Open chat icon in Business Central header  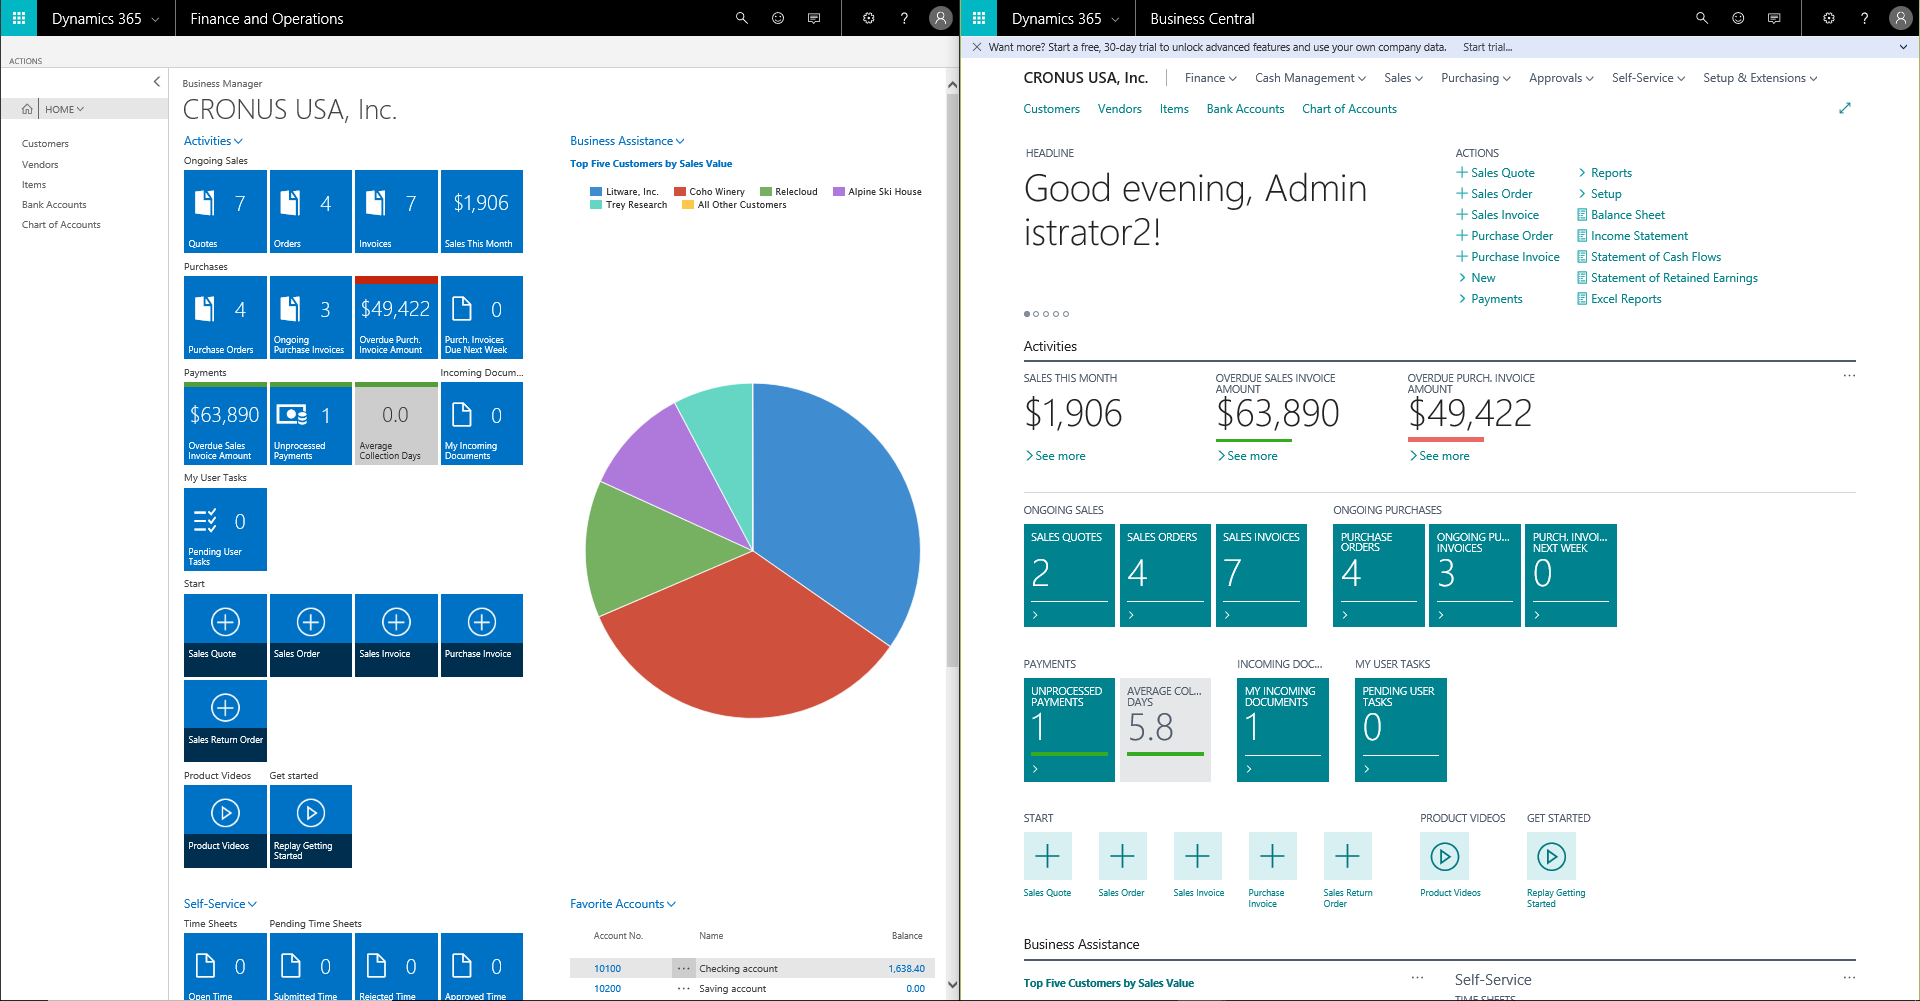[1774, 18]
